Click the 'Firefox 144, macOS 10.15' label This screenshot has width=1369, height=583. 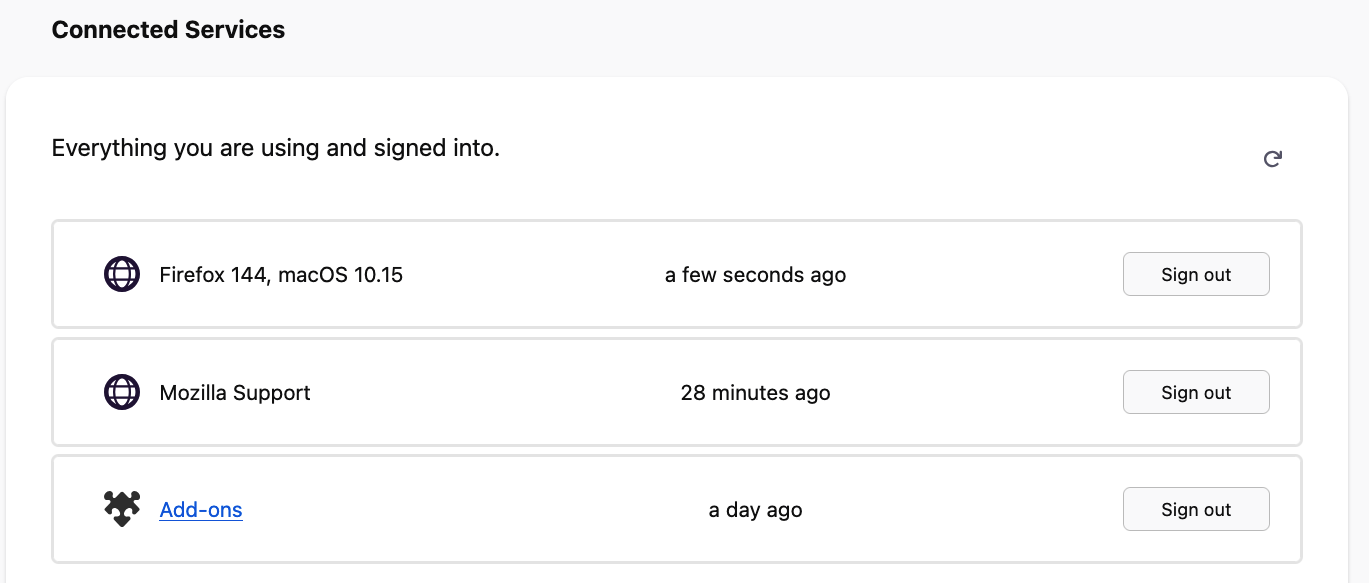pos(280,274)
